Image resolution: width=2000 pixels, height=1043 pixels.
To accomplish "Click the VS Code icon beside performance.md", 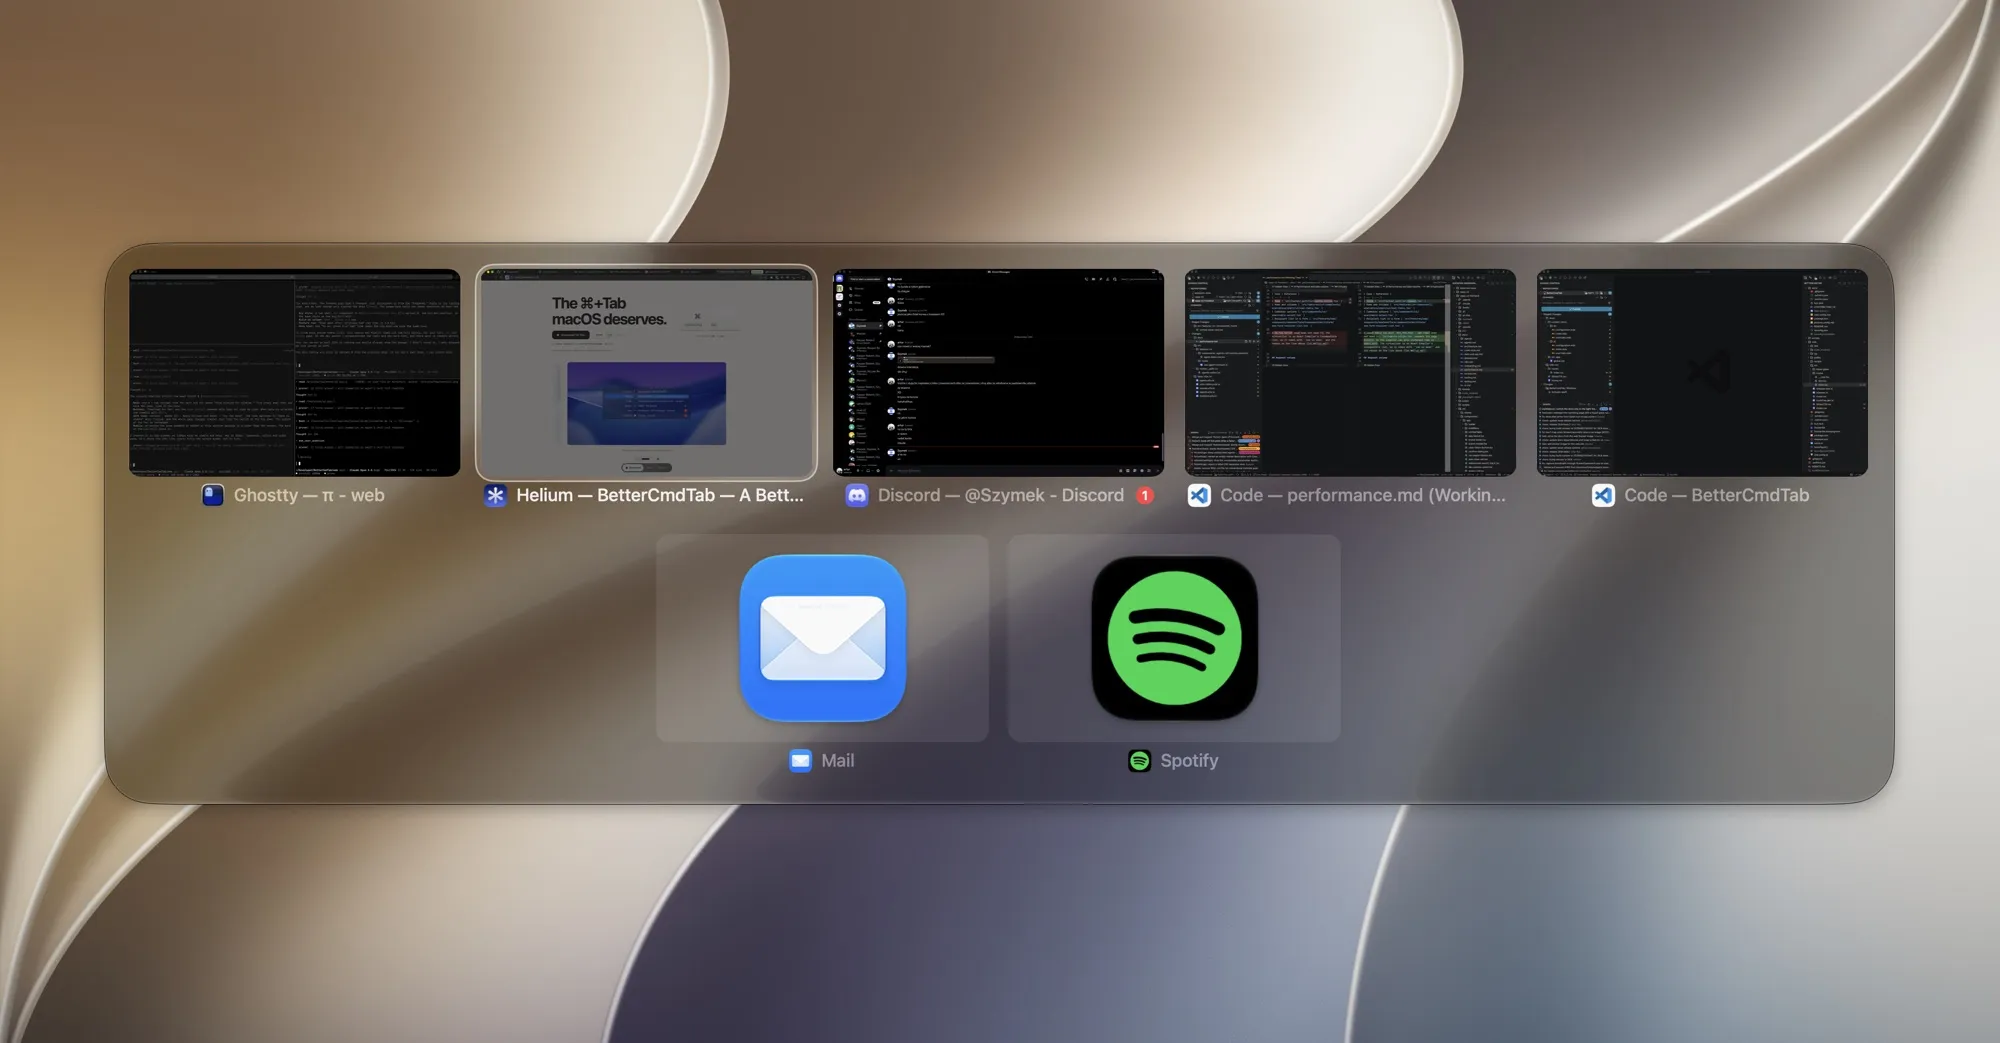I will click(x=1199, y=495).
